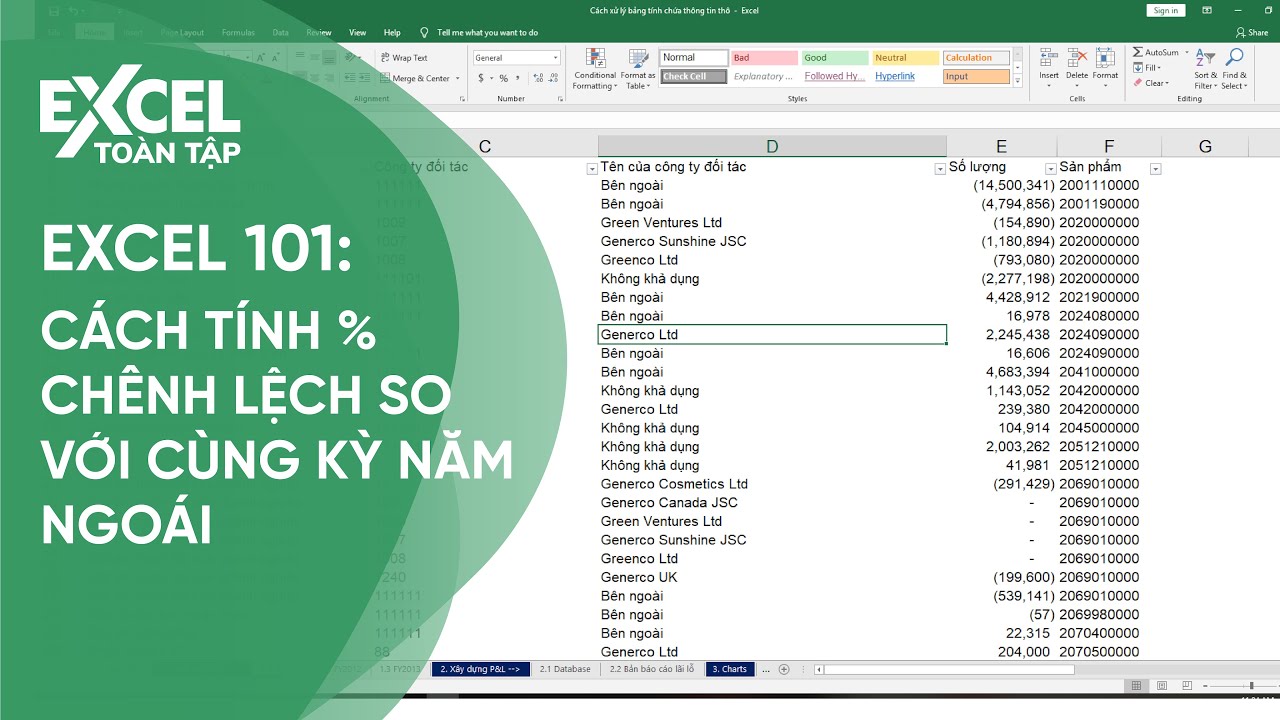The width and height of the screenshot is (1280, 720).
Task: Open filter dropdown for Số lượng column
Action: tap(1051, 169)
